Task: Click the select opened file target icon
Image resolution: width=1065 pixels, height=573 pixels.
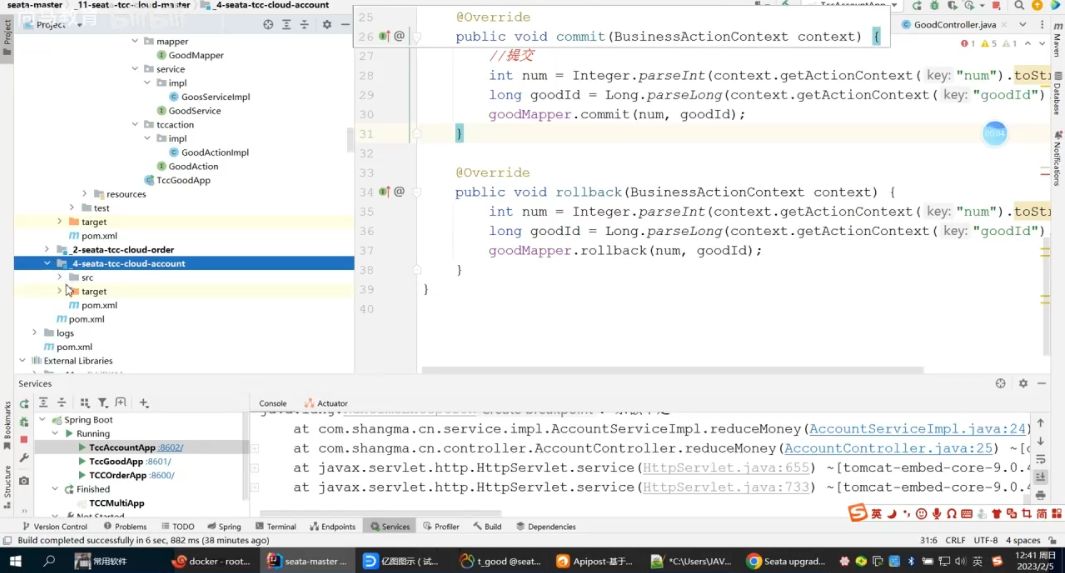Action: pyautogui.click(x=268, y=24)
